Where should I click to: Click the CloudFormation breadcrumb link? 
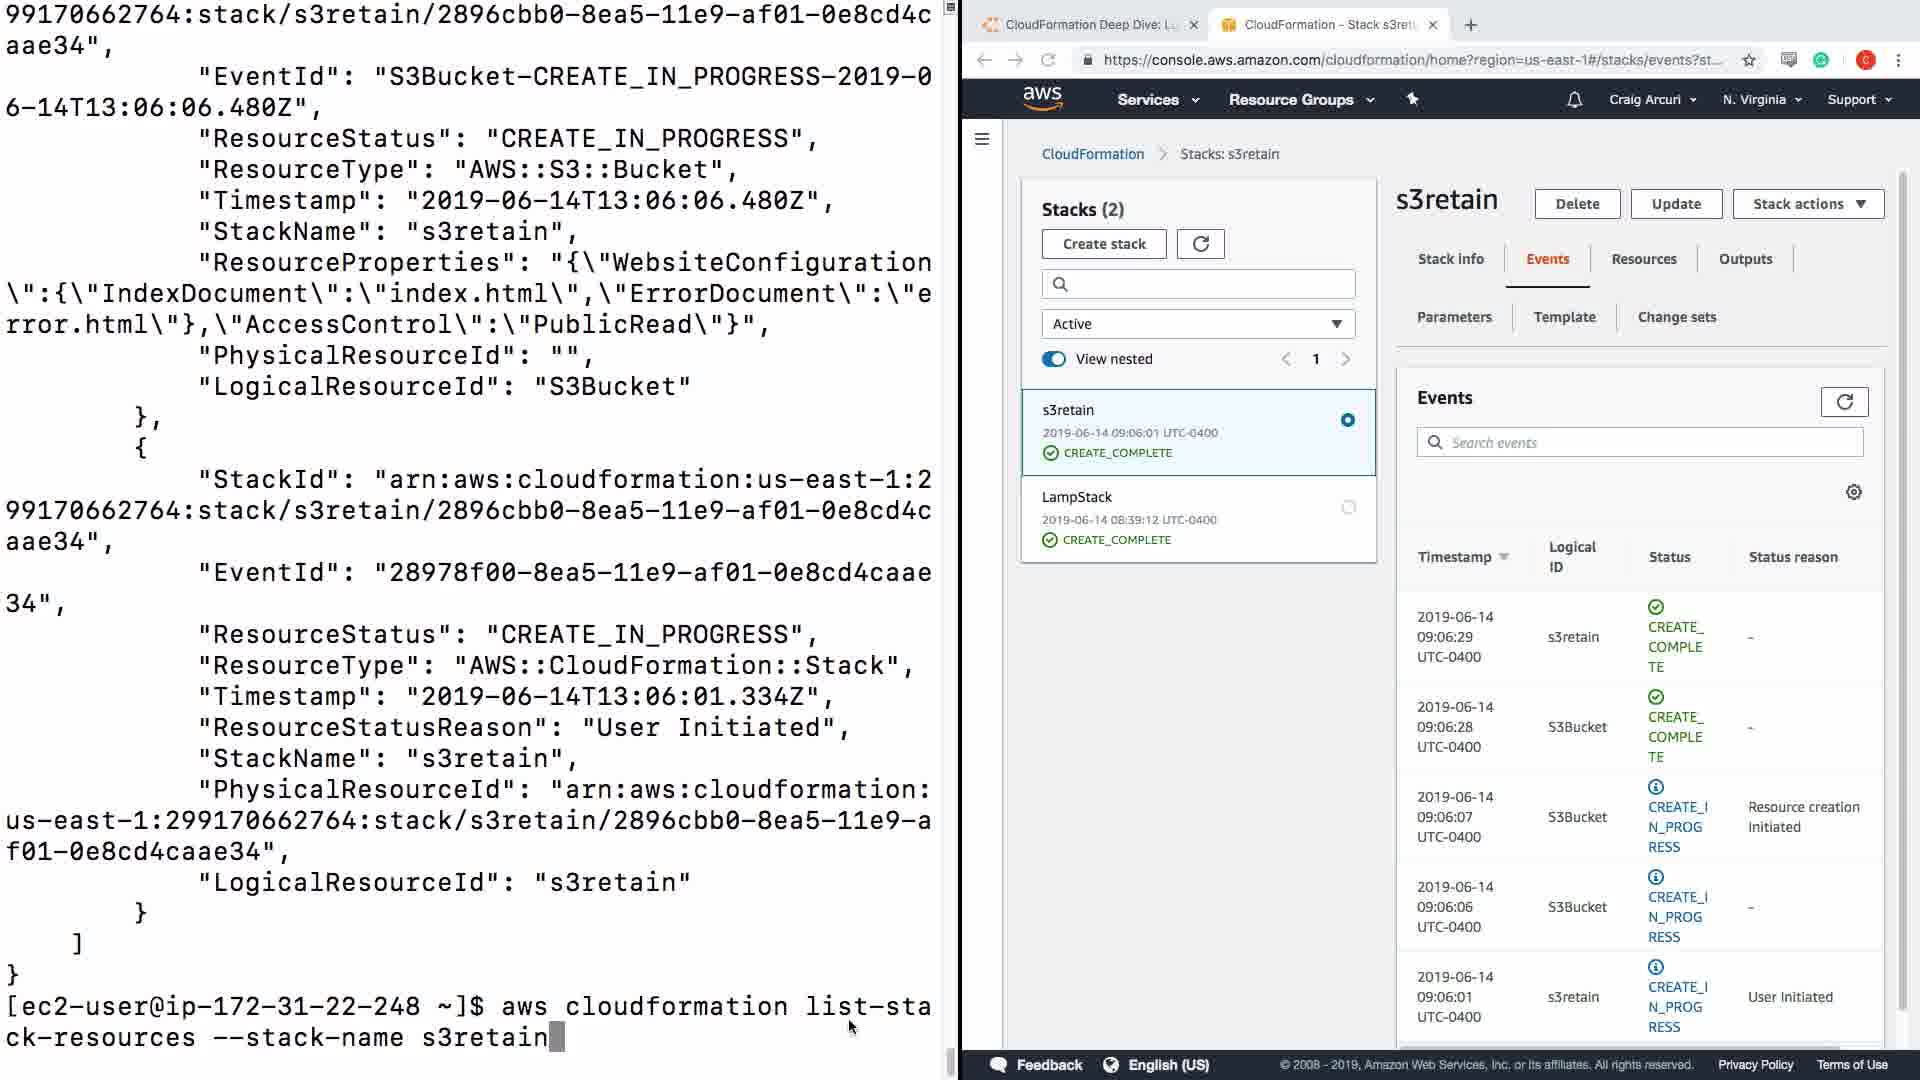pyautogui.click(x=1092, y=154)
